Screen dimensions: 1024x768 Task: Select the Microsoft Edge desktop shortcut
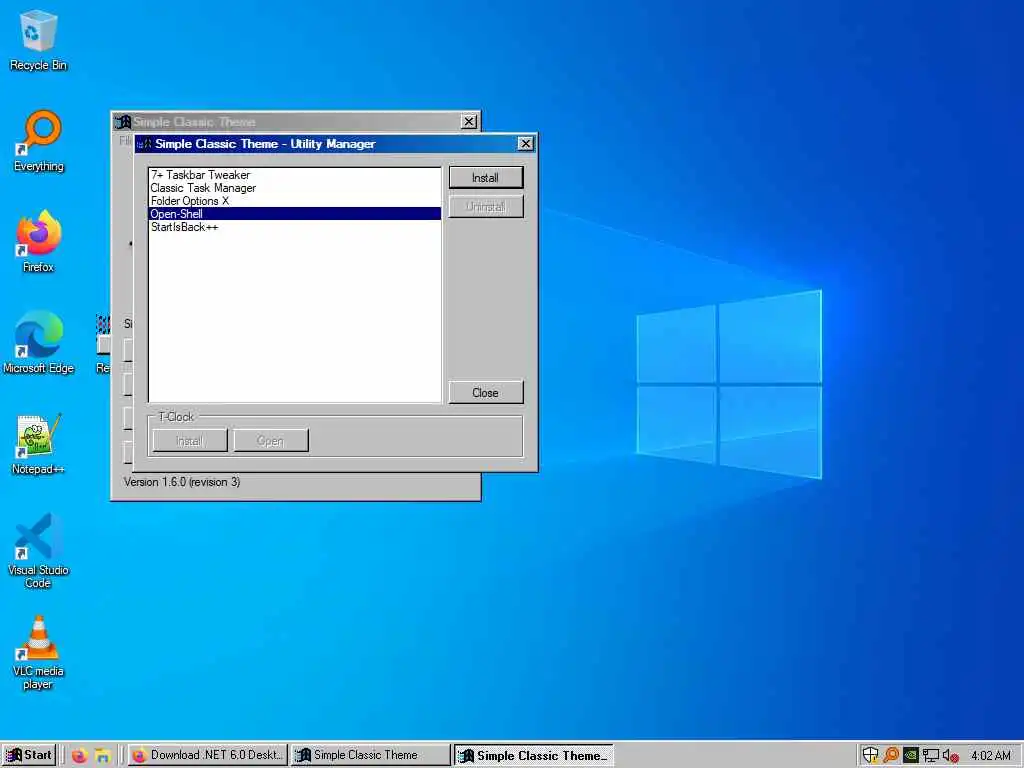pos(39,343)
